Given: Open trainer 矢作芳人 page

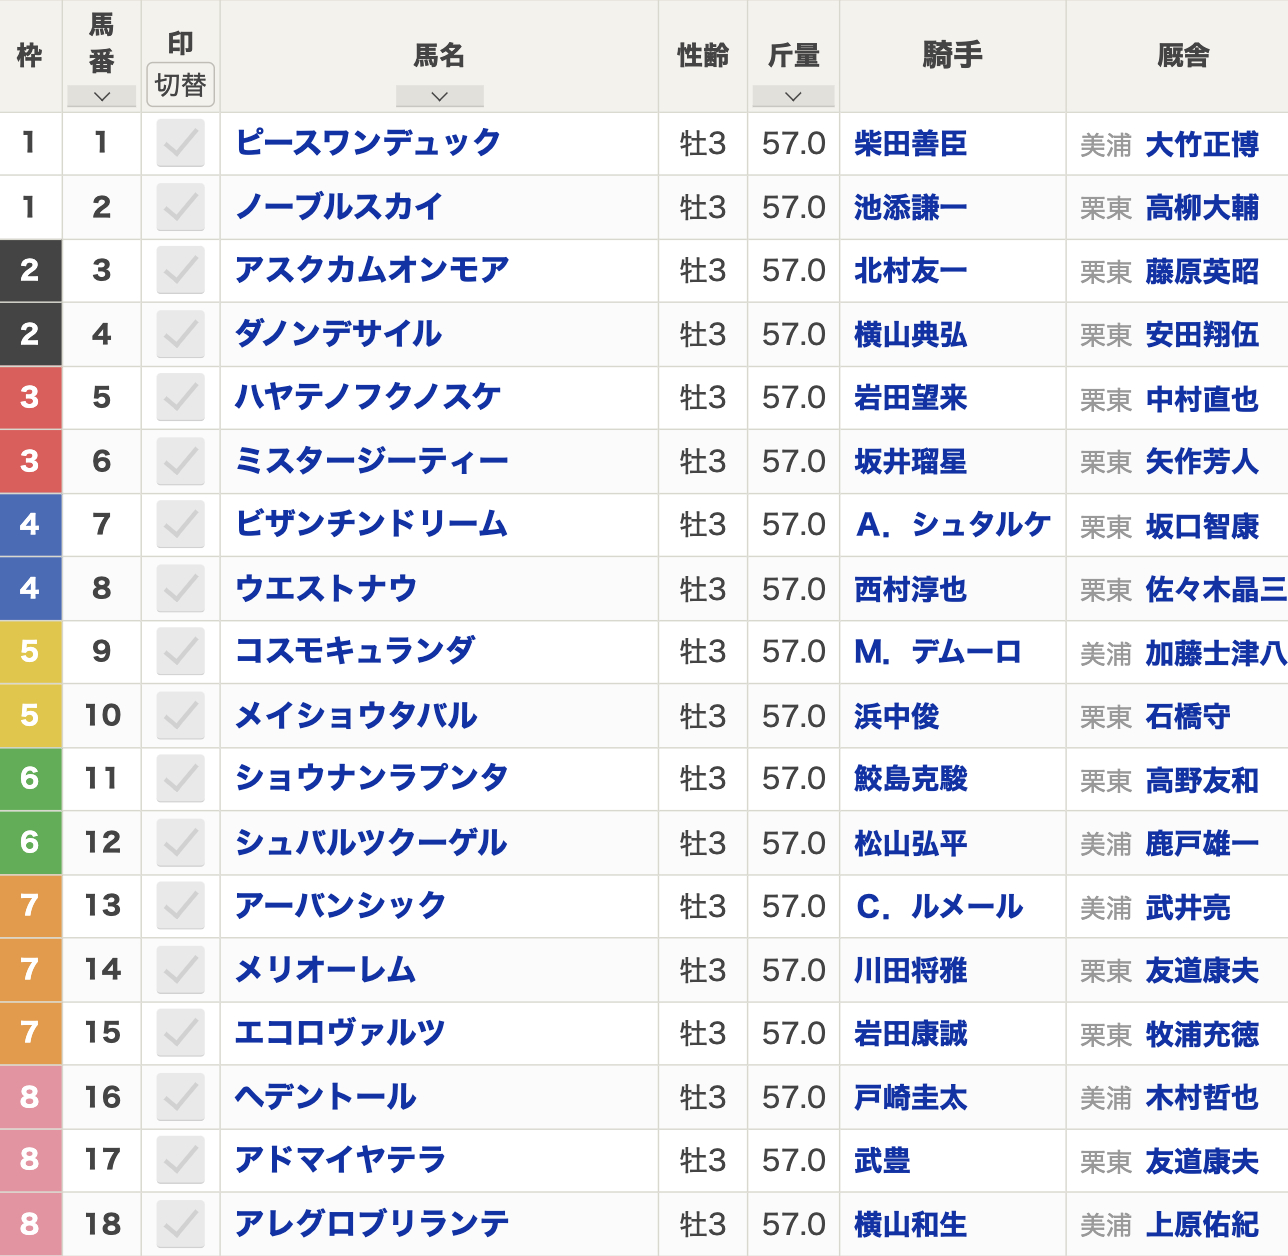Looking at the screenshot, I should coord(1202,462).
